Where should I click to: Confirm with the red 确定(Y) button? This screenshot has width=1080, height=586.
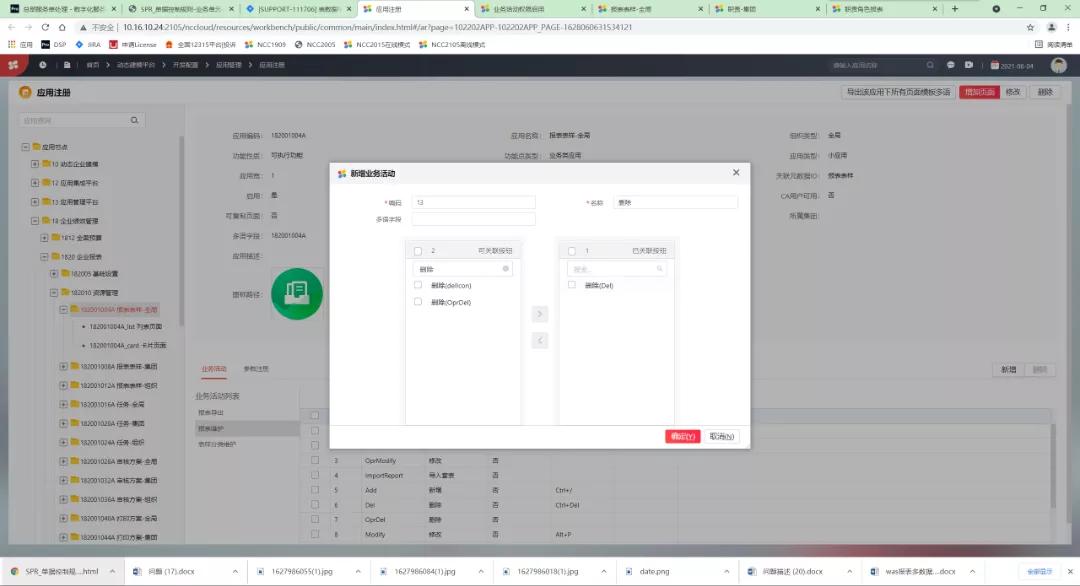pos(682,436)
